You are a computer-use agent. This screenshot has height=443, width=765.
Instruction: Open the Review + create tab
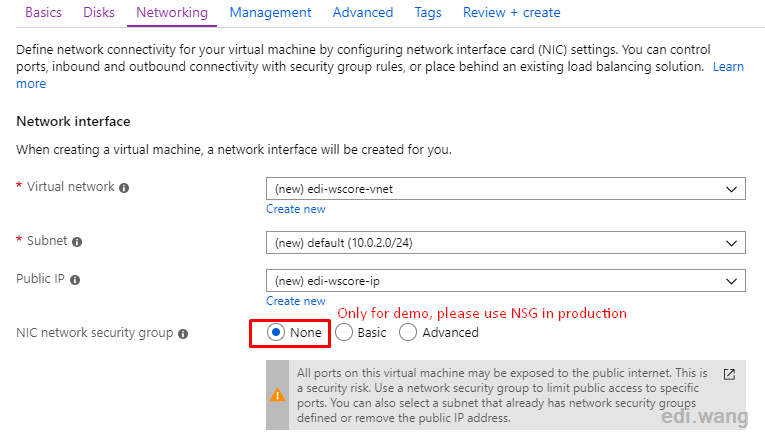pos(511,12)
